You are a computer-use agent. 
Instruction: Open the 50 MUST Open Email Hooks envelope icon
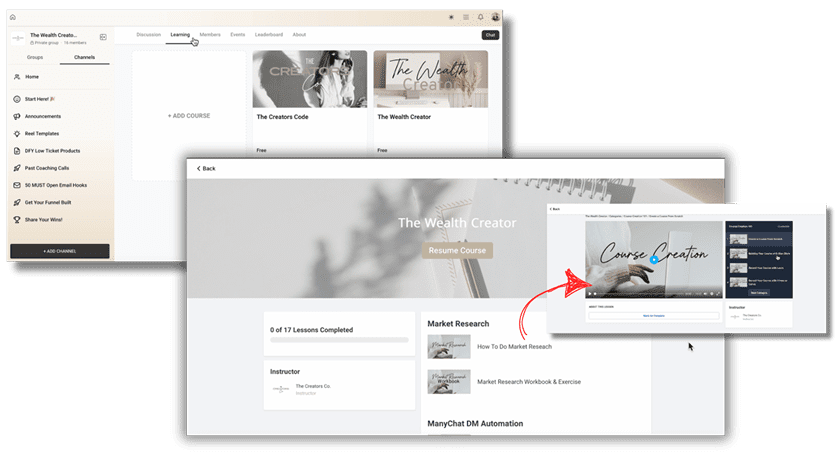pyautogui.click(x=17, y=185)
